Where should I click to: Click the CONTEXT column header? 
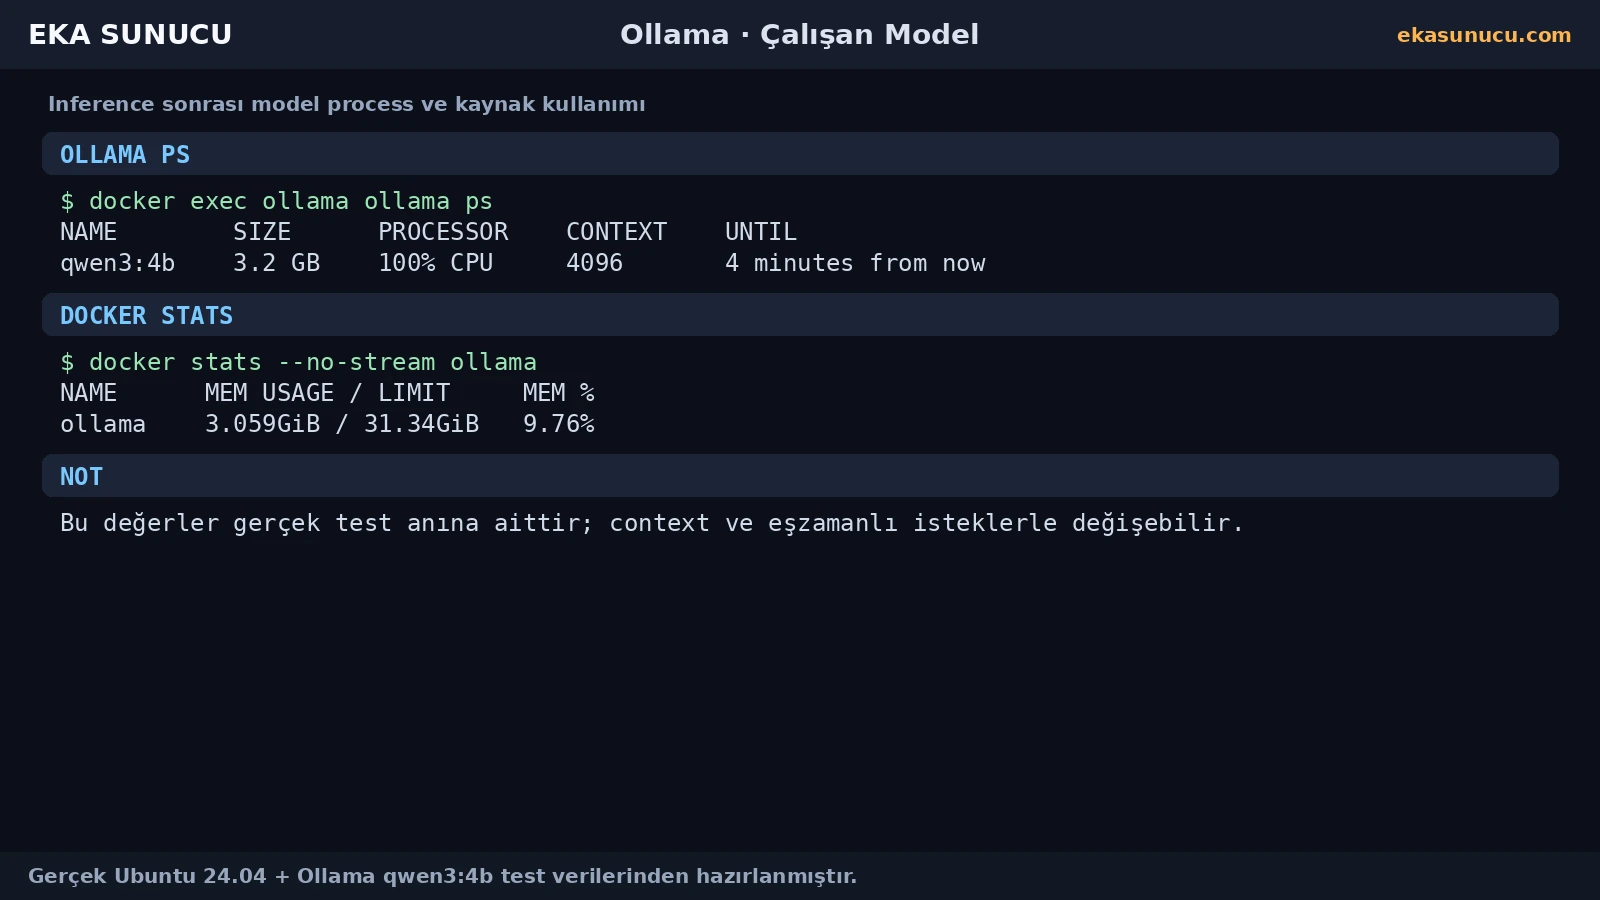616,232
